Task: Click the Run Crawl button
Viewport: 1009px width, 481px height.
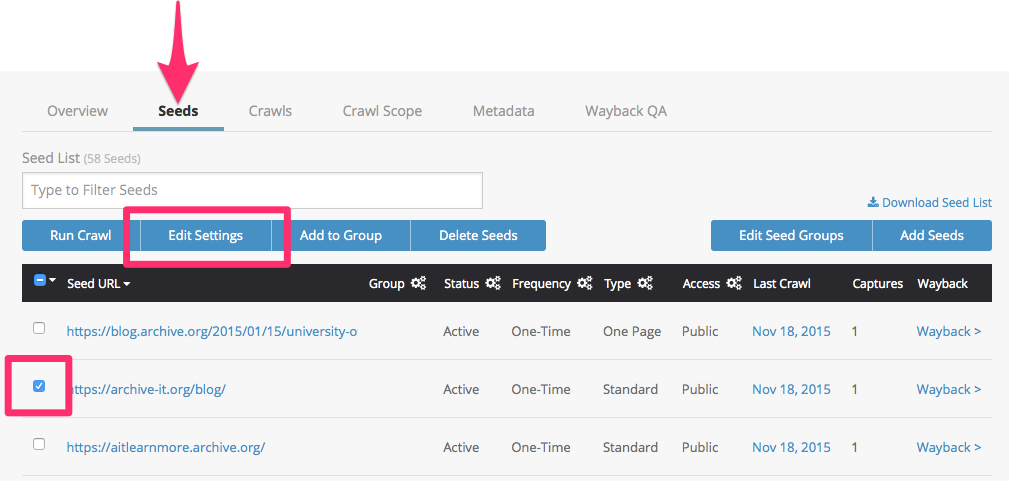Action: pos(81,236)
